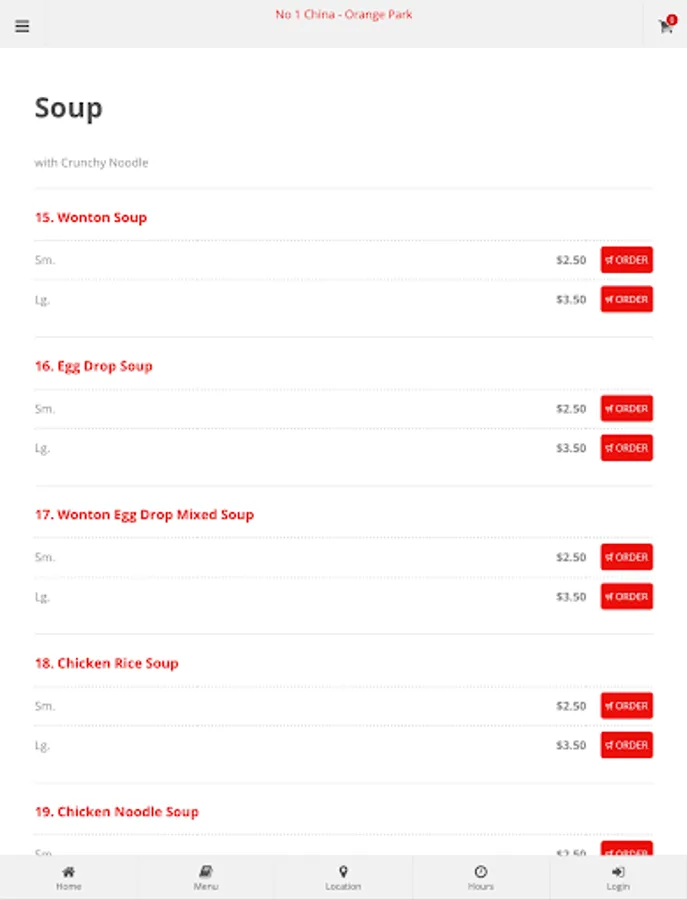Click the No 1 China - Orange Park title

point(343,14)
